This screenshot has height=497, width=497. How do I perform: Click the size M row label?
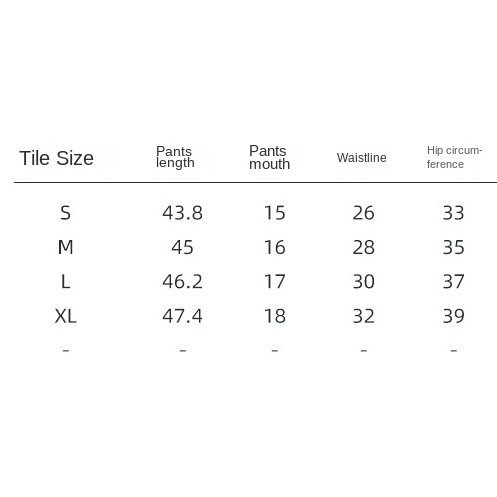click(x=65, y=247)
